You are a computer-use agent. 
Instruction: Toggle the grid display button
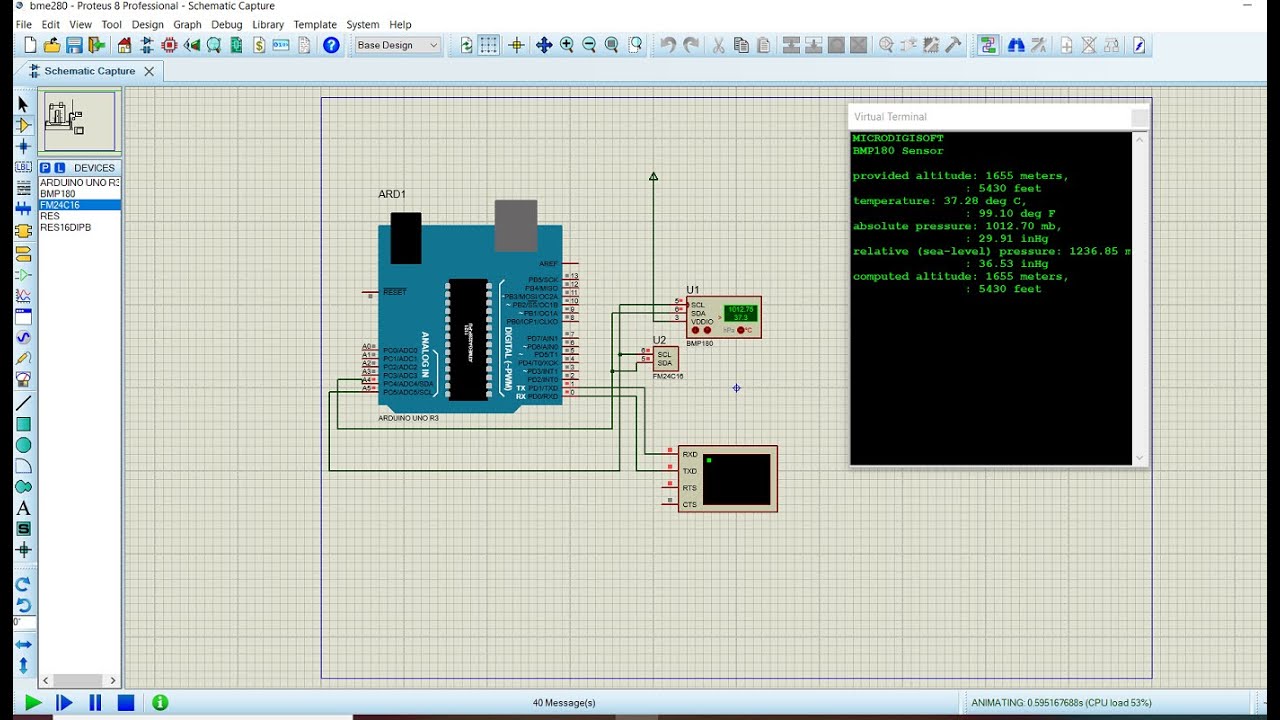click(x=489, y=45)
